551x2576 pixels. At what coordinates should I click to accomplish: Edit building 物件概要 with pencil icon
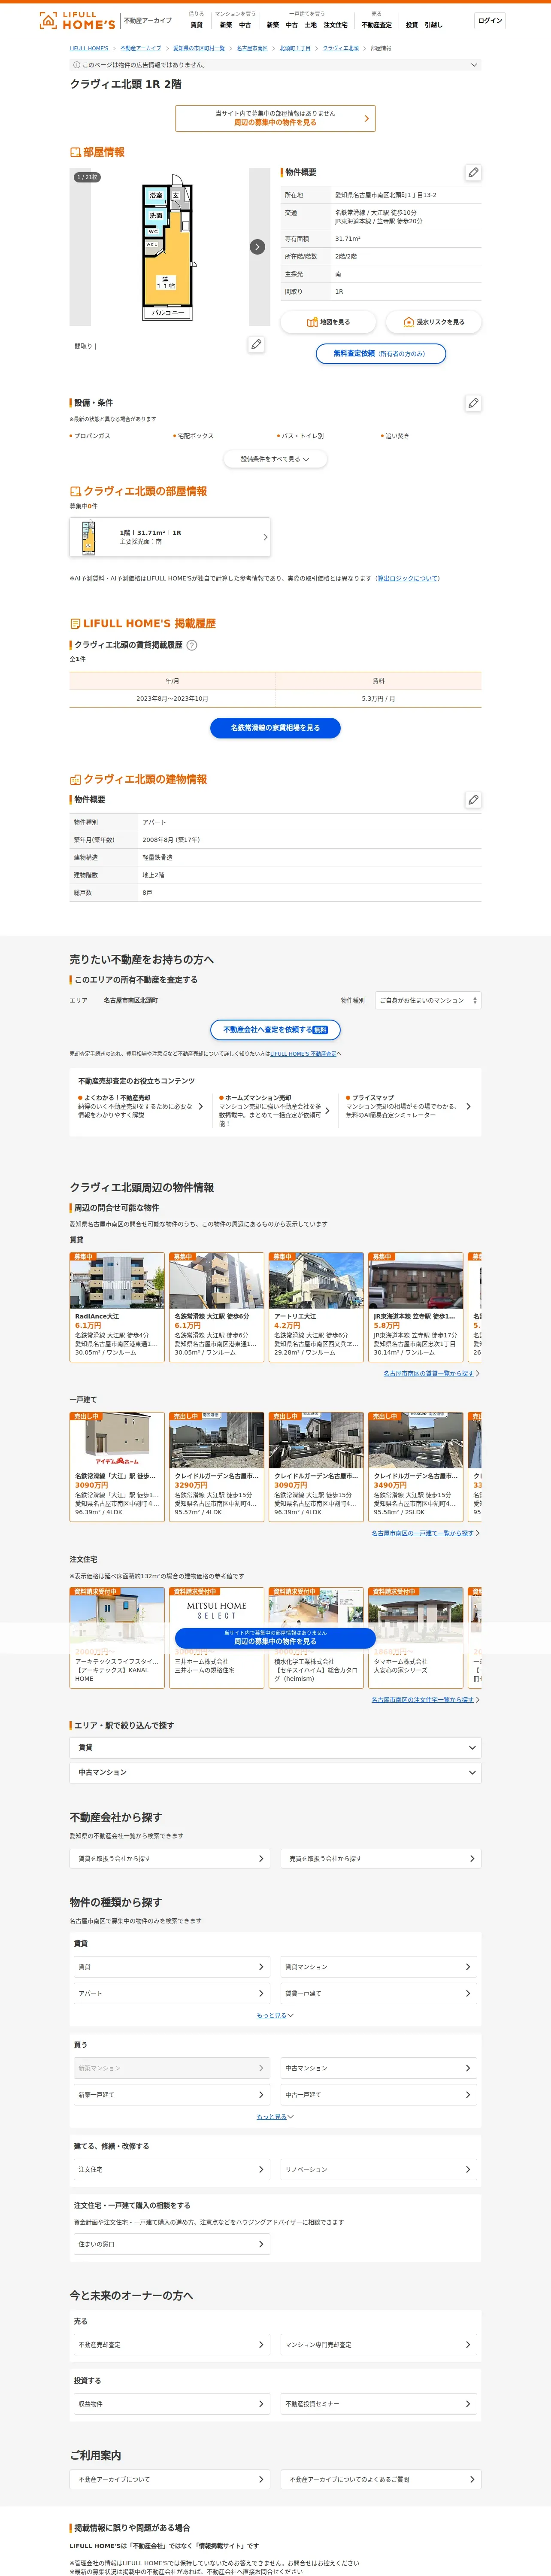pos(473,800)
